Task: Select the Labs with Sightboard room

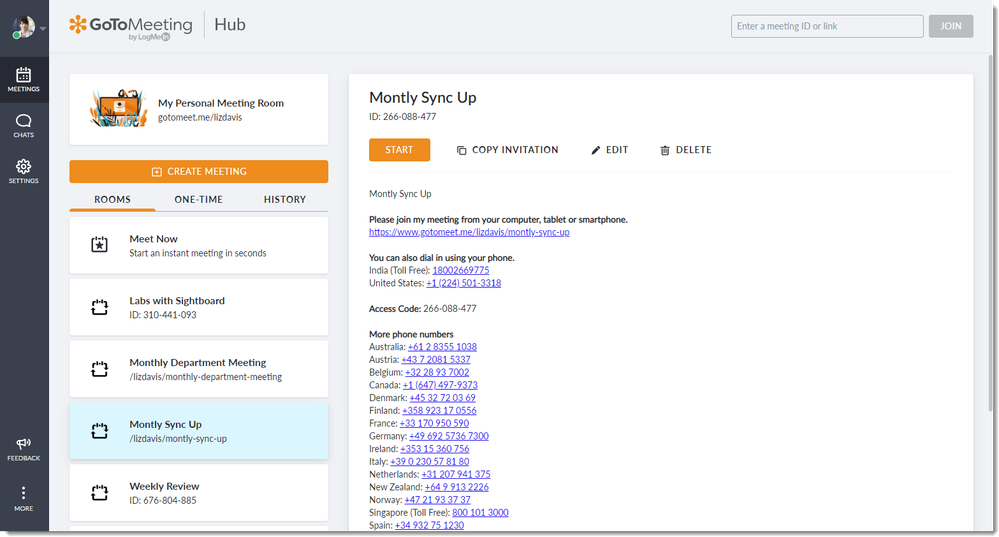Action: pyautogui.click(x=199, y=307)
